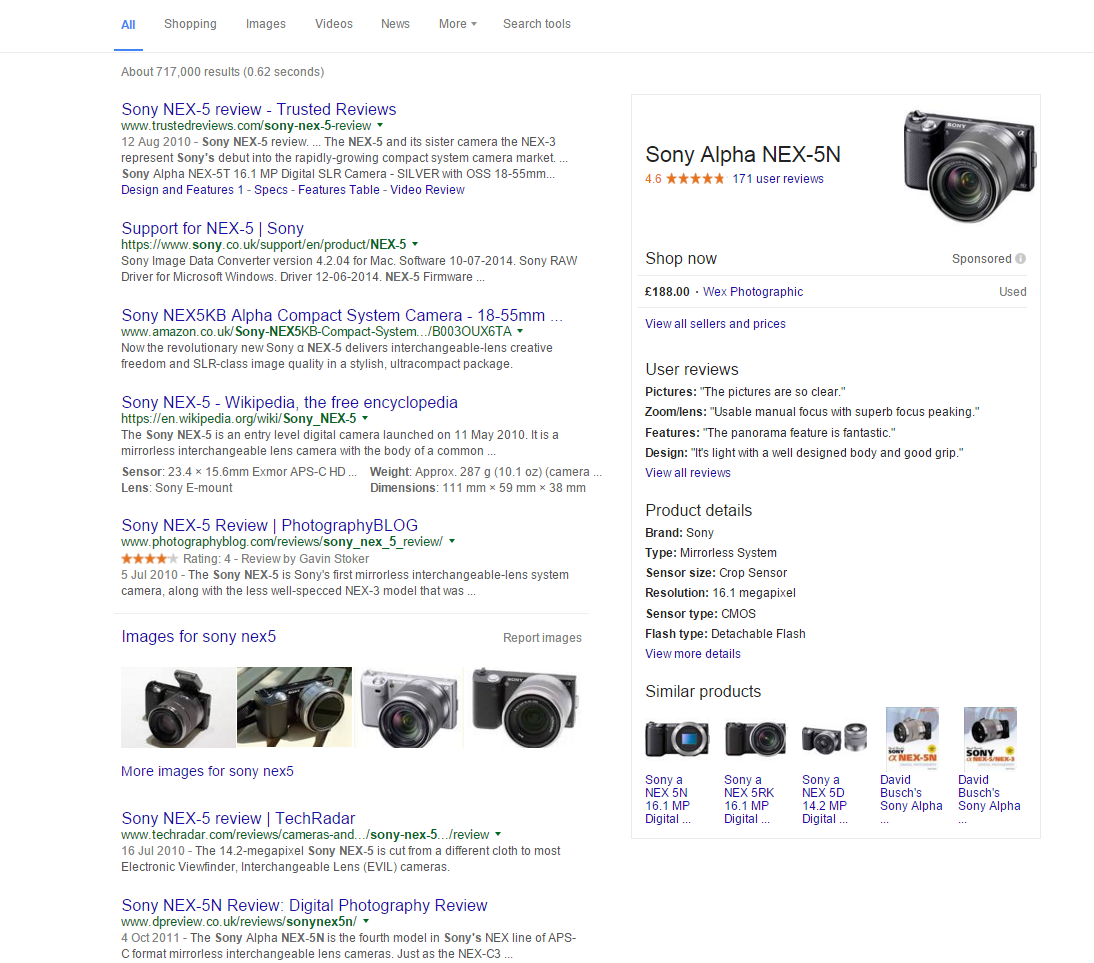Open Sony NEX5KB Alpha Compact System Camera result
Viewport: 1094px width, 963px height.
pyautogui.click(x=342, y=315)
